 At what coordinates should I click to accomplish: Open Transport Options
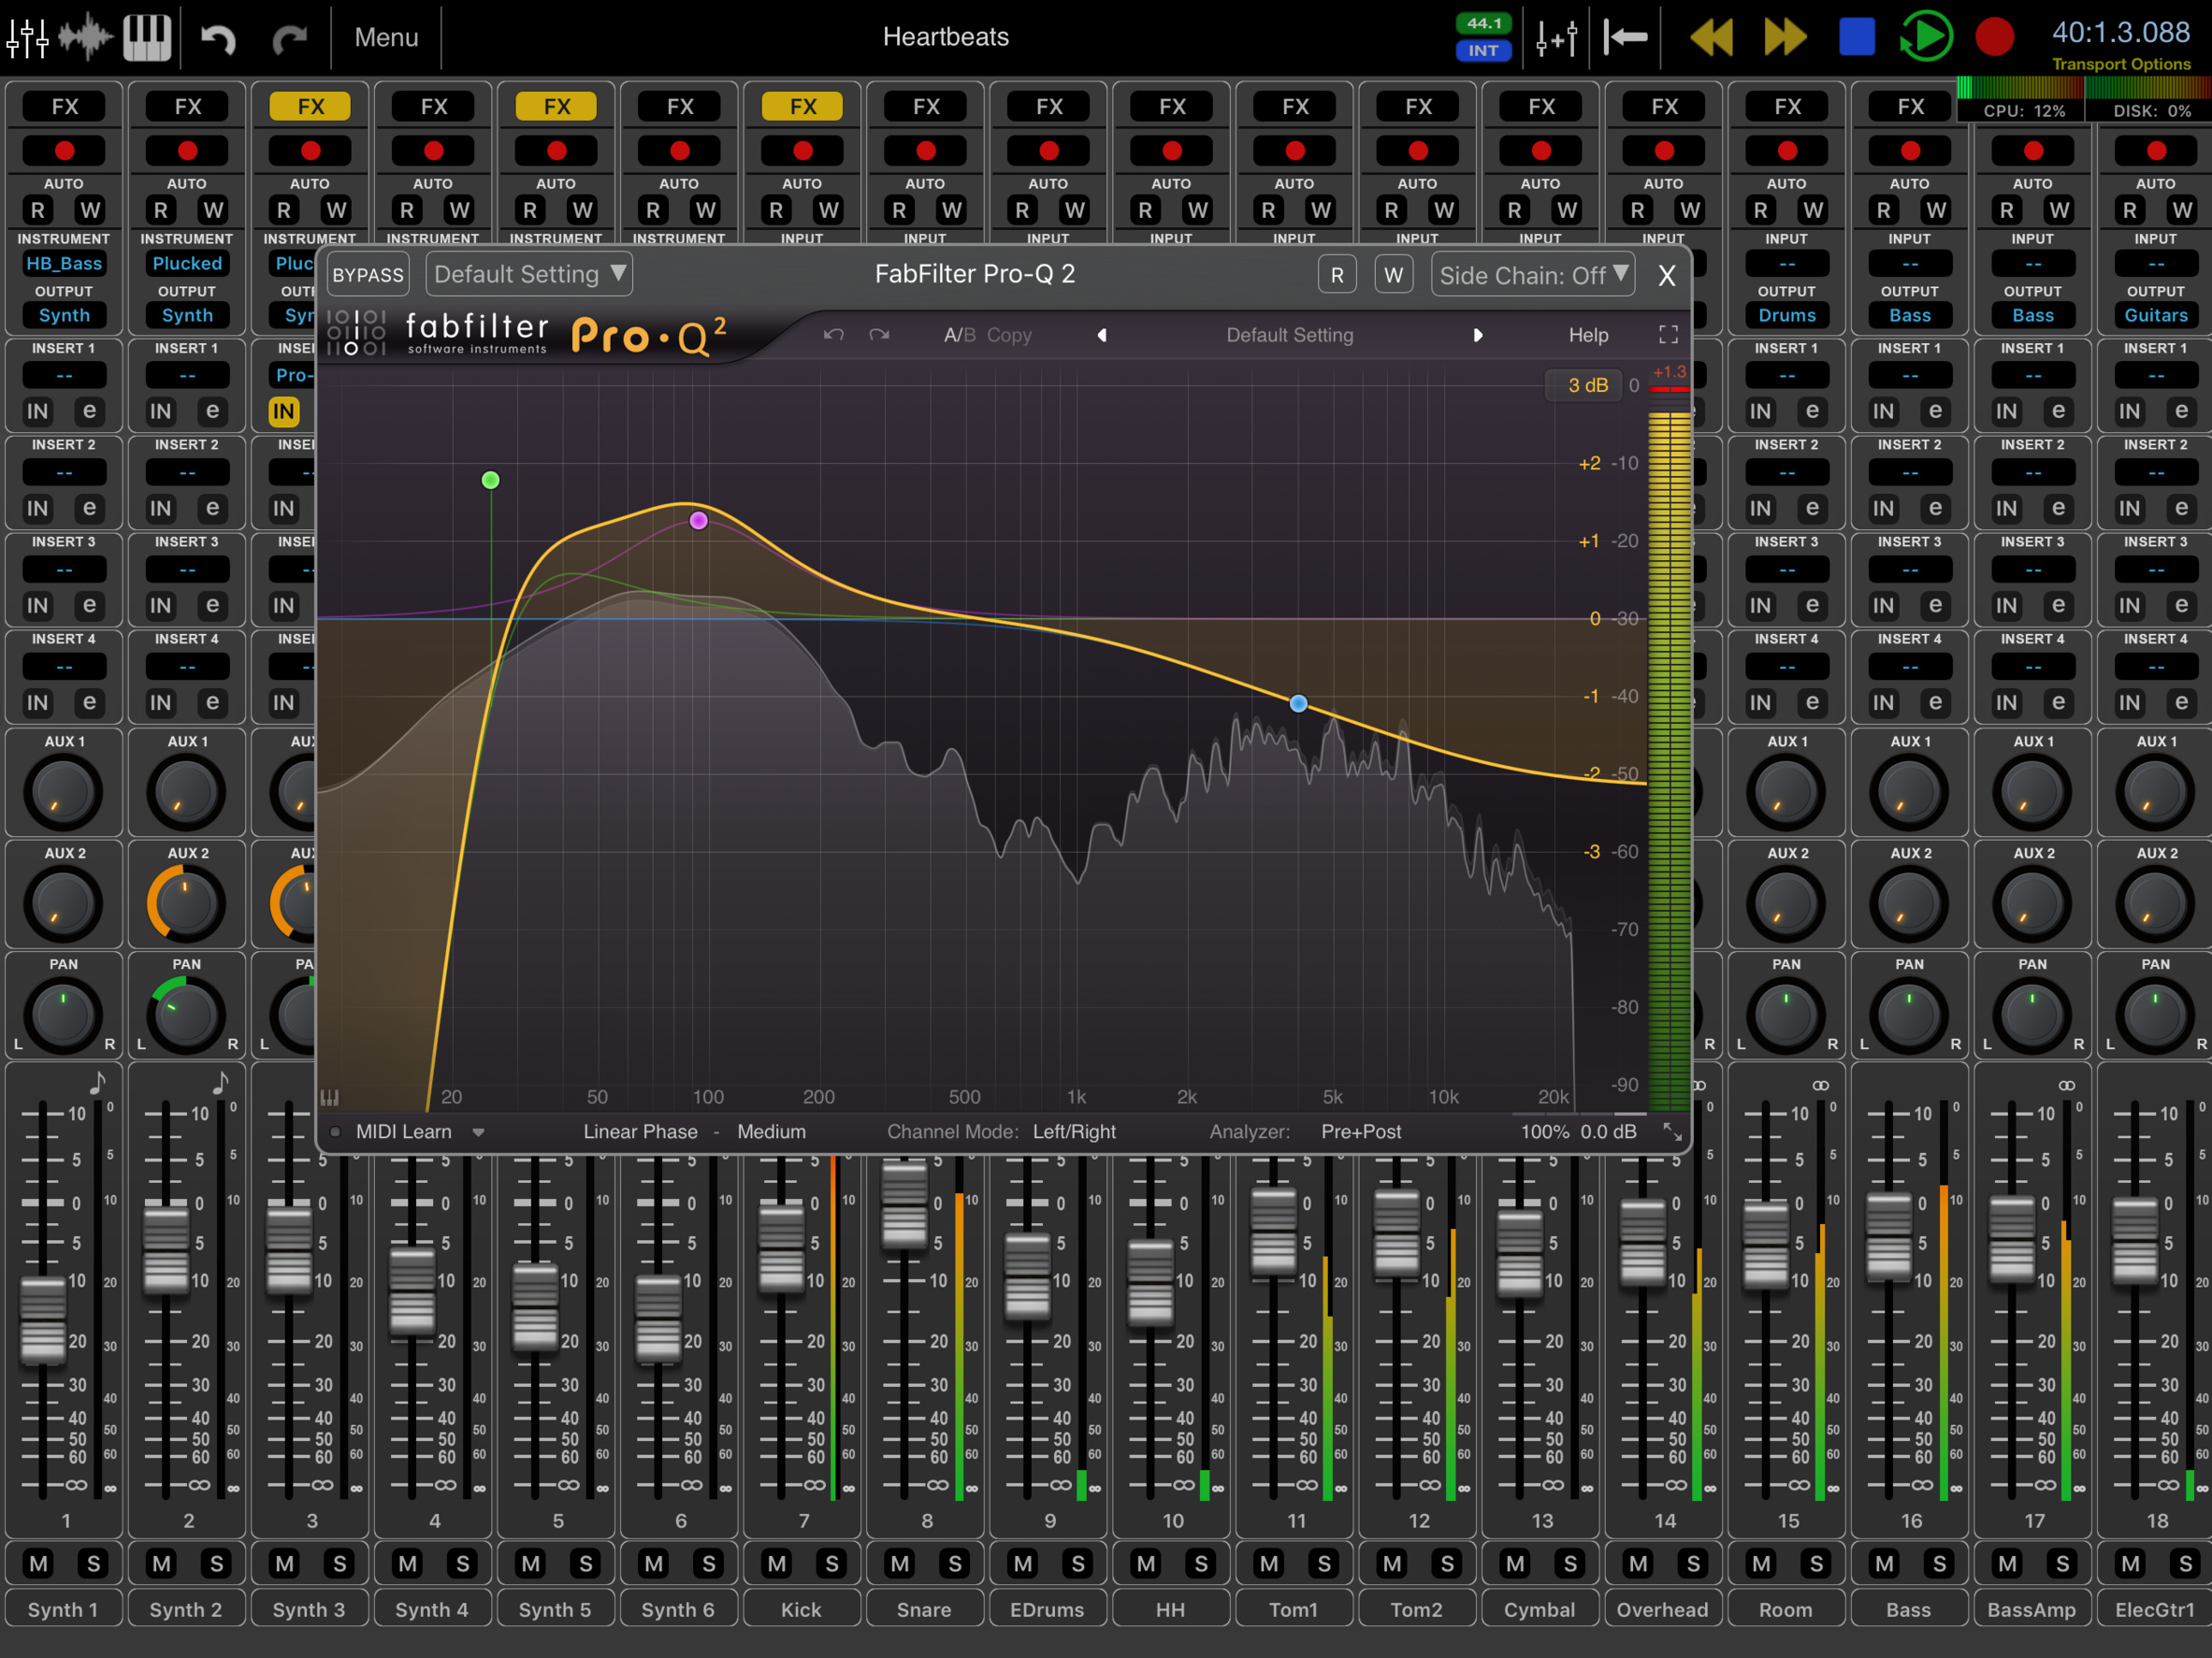[2120, 64]
